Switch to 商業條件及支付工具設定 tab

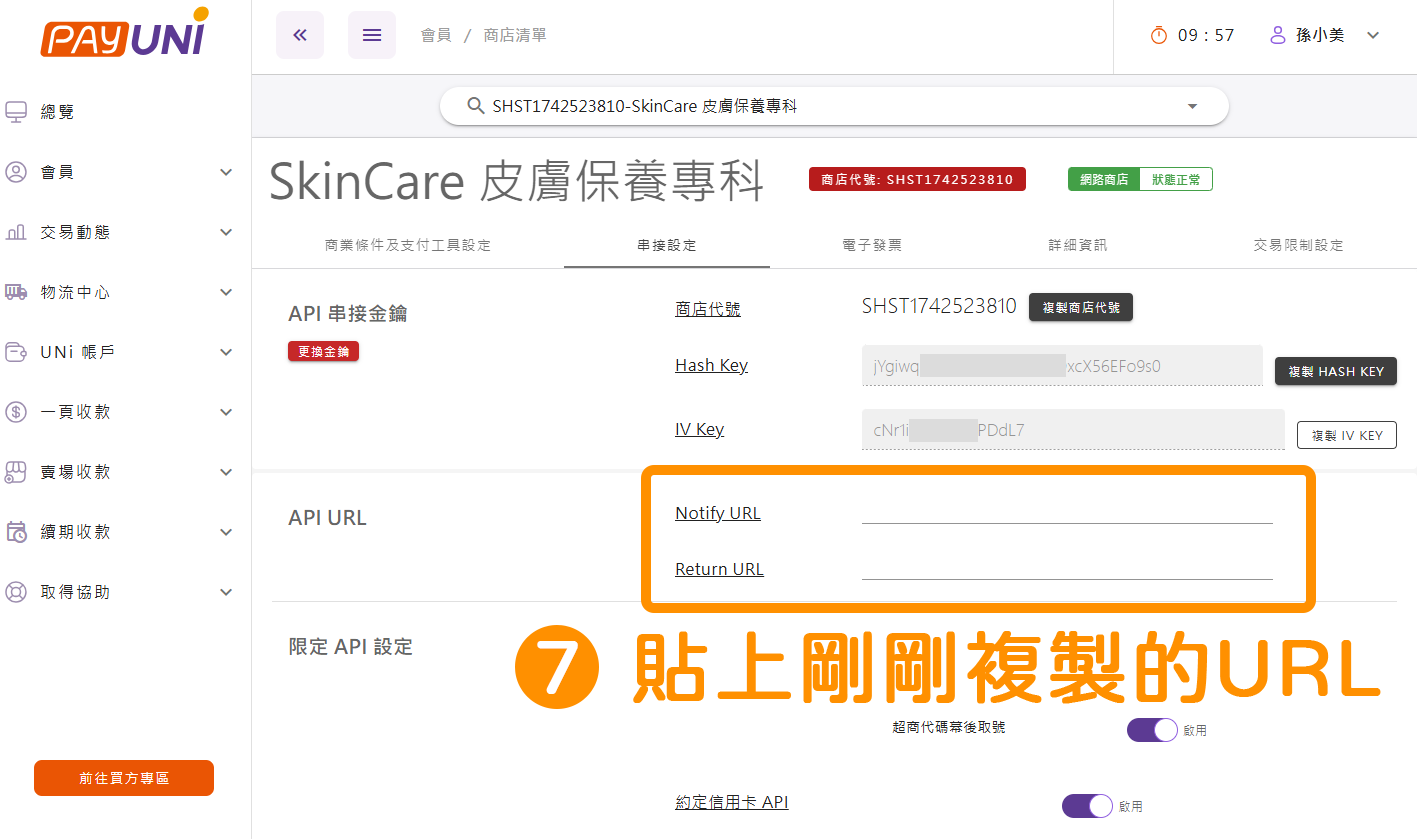coord(408,245)
